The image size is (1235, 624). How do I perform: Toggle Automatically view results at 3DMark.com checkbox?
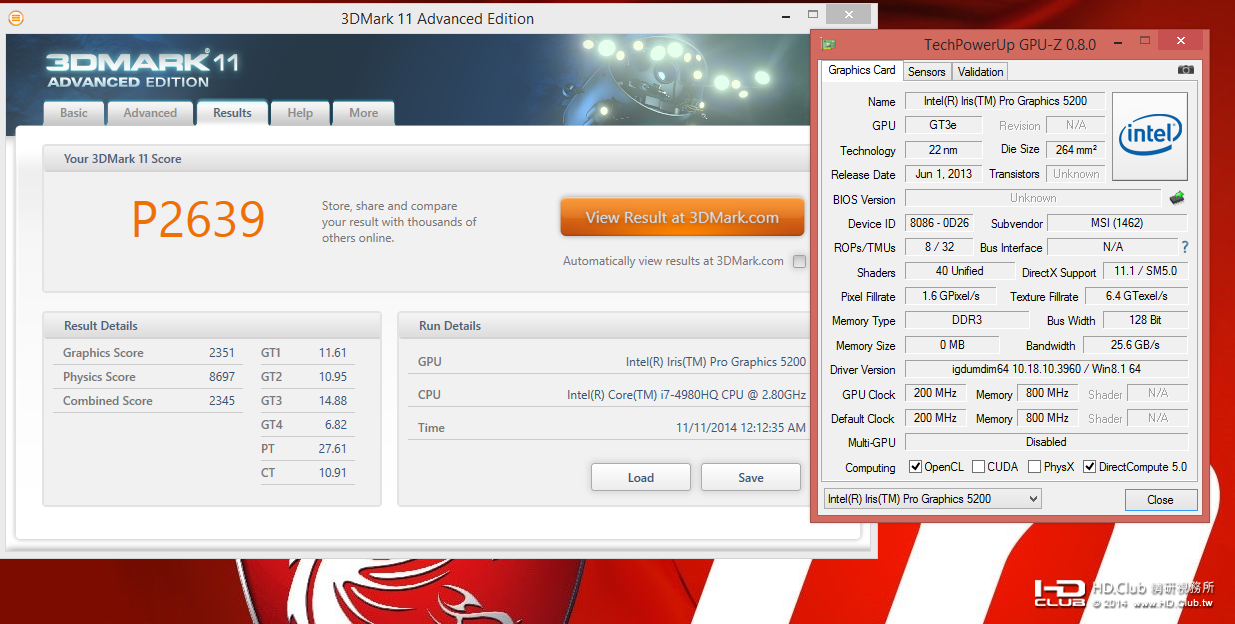(x=799, y=261)
